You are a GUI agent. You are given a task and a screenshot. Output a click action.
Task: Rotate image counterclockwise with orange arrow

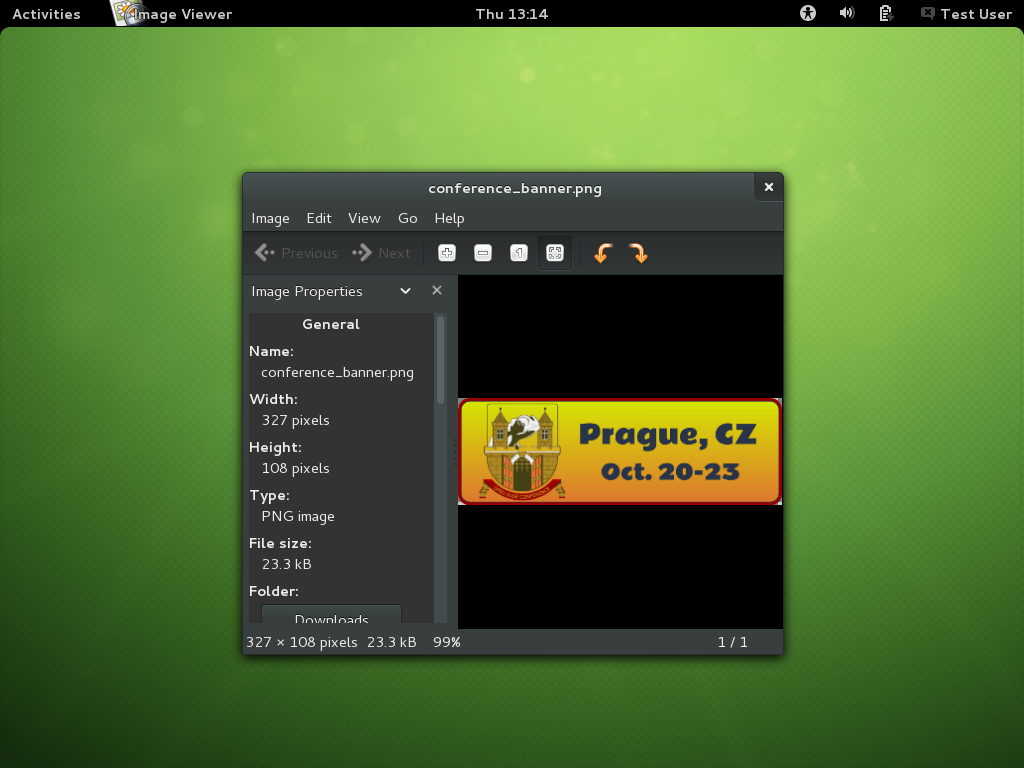point(603,253)
